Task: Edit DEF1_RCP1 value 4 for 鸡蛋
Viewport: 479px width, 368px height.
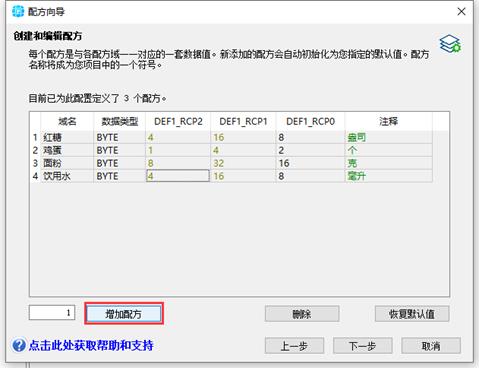Action: click(243, 150)
